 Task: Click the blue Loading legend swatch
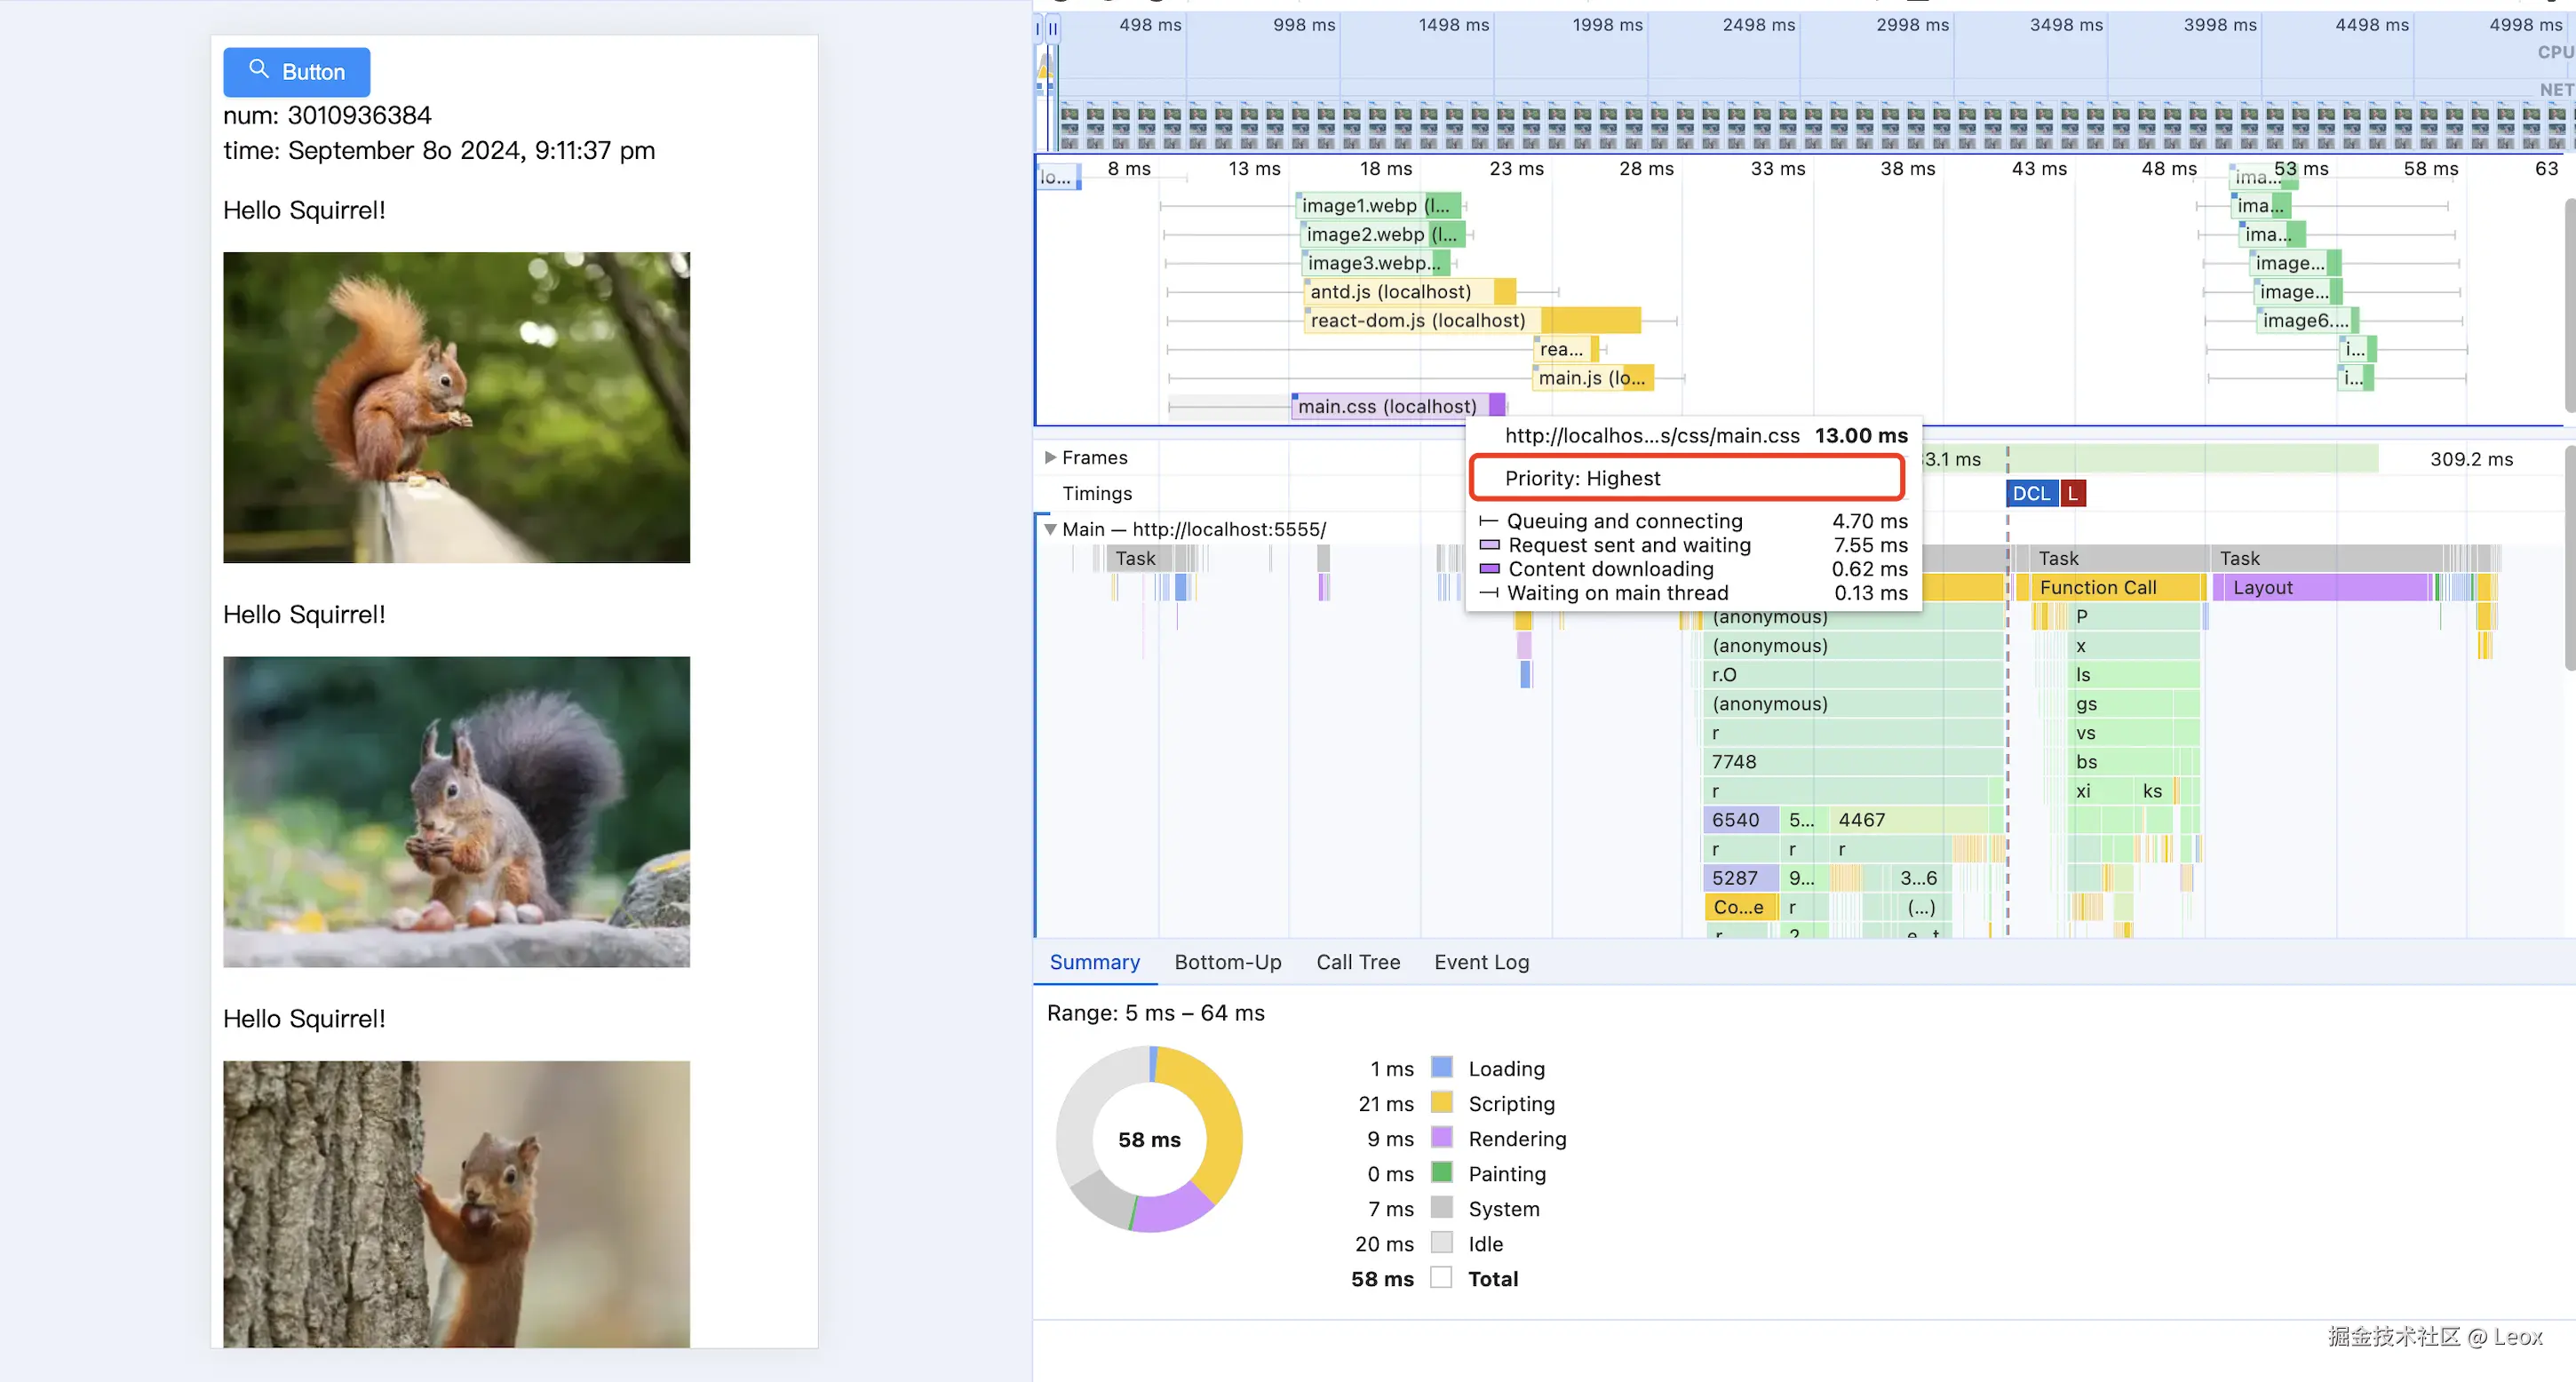click(x=1441, y=1067)
